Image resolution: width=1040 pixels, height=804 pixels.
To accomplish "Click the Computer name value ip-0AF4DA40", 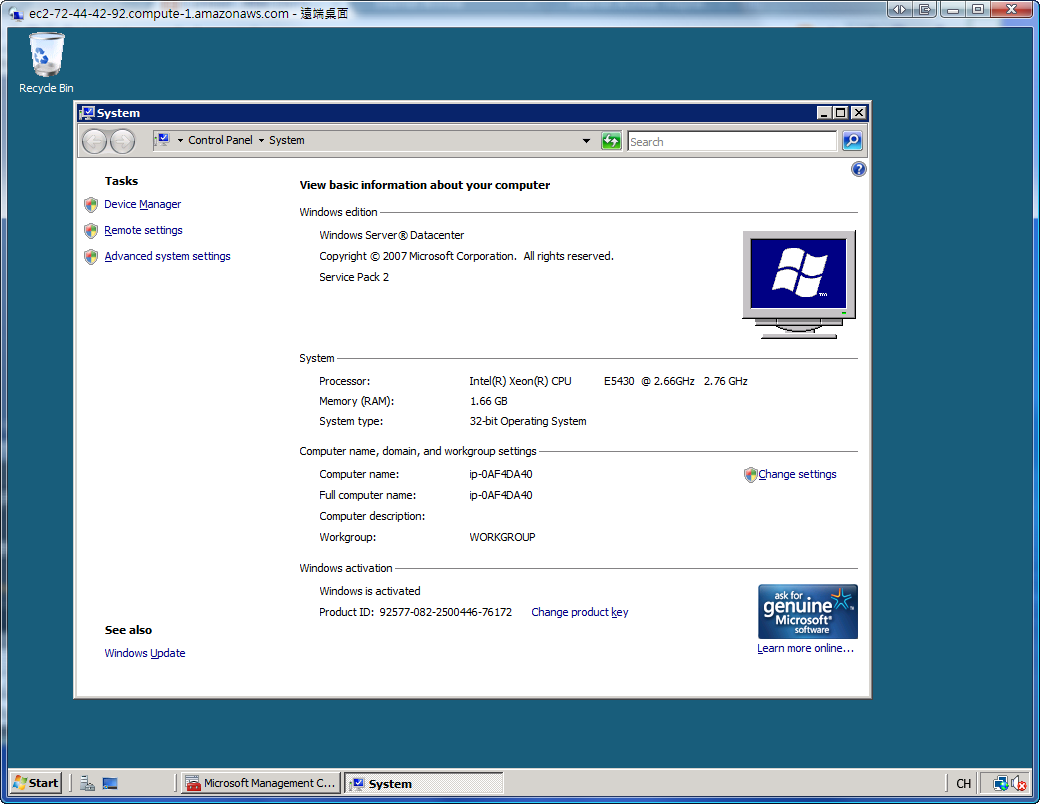I will pyautogui.click(x=501, y=474).
